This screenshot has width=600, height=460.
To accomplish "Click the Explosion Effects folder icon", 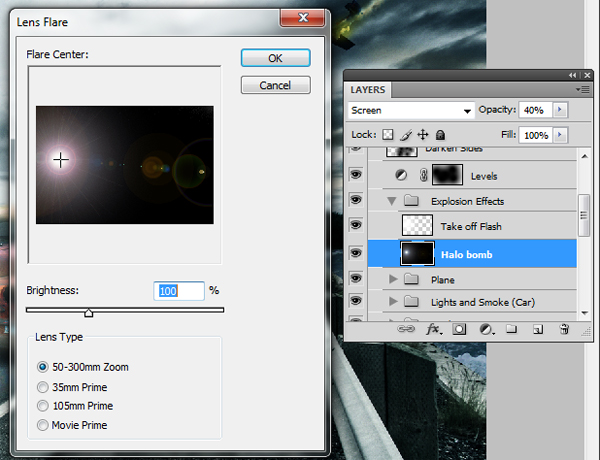I will (x=411, y=201).
